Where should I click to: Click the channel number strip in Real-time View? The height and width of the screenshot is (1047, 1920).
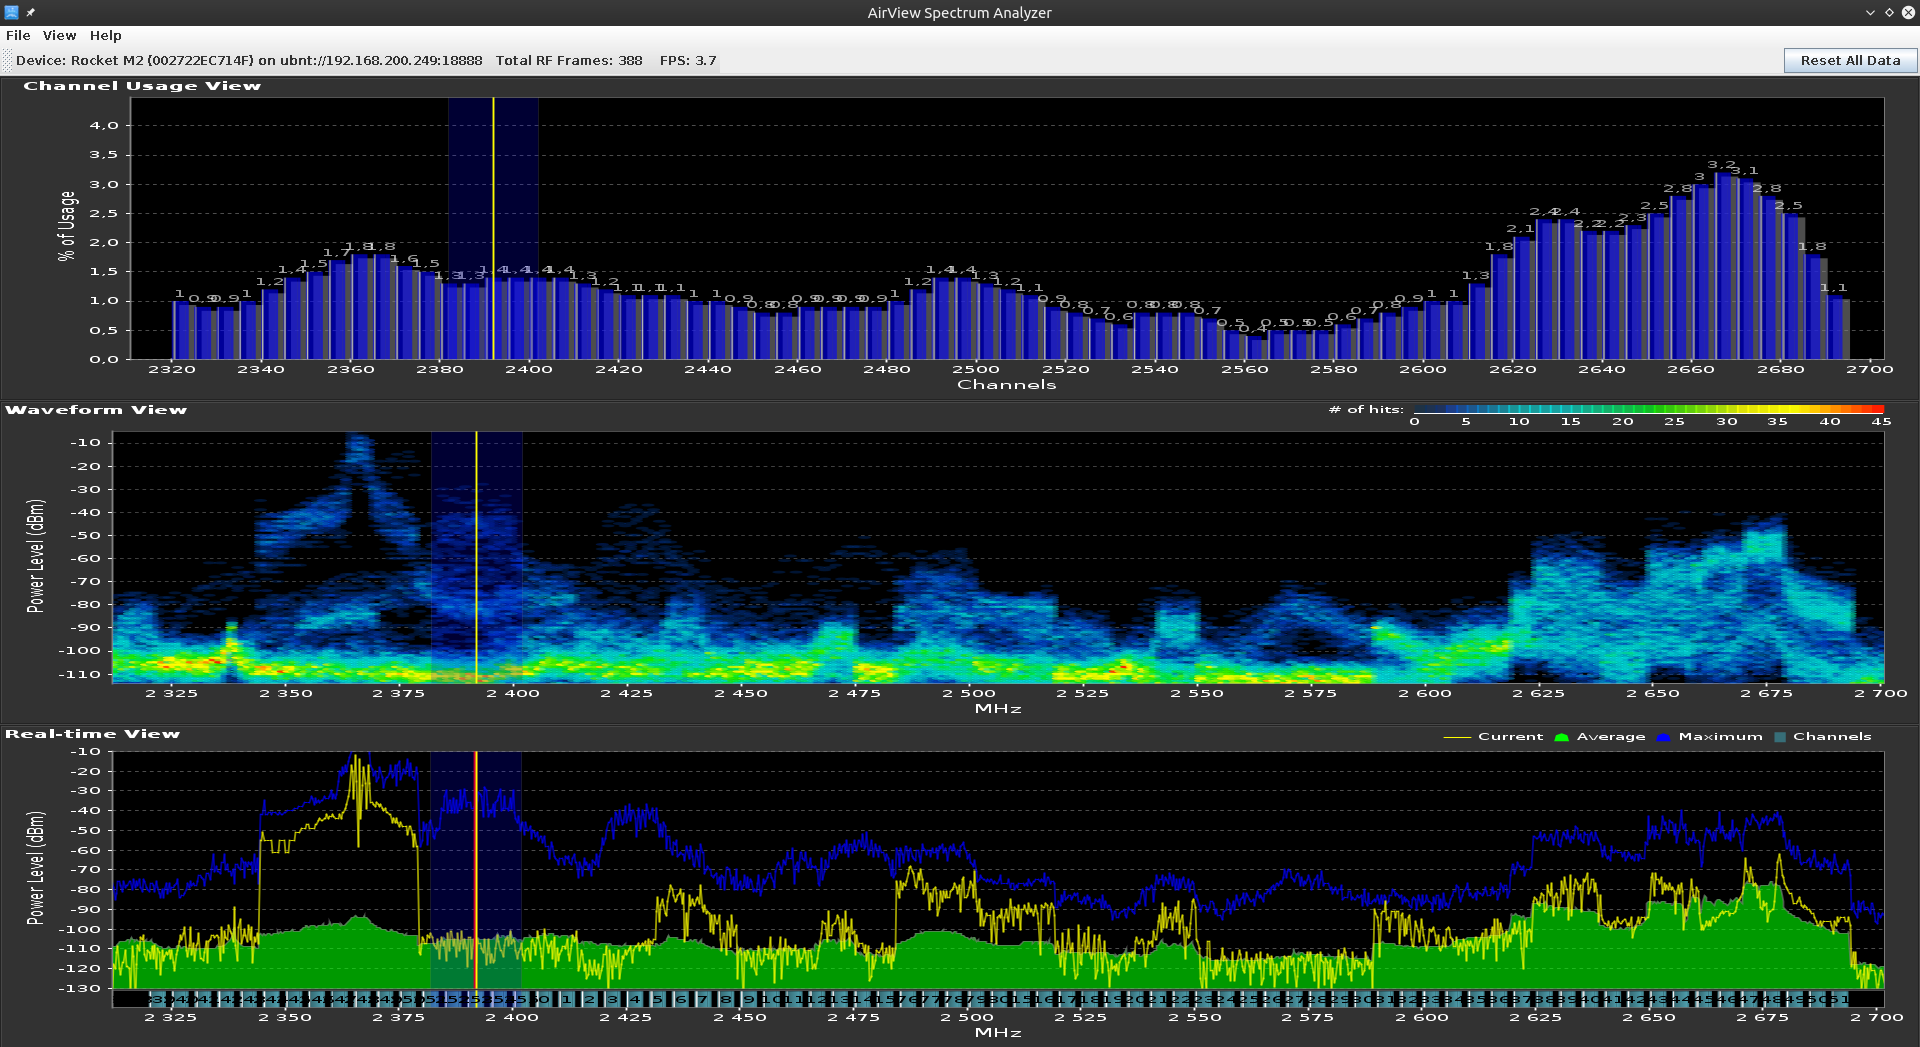pyautogui.click(x=998, y=999)
